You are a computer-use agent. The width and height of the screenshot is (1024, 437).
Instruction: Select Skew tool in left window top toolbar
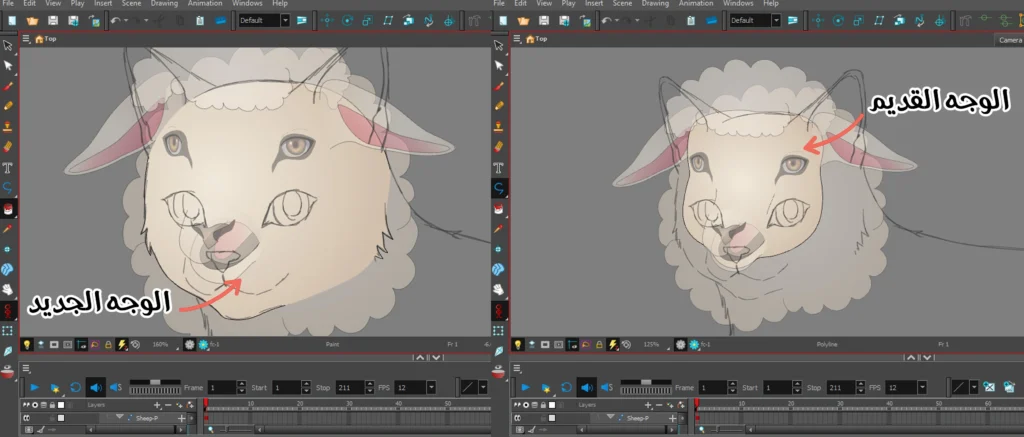pos(389,21)
